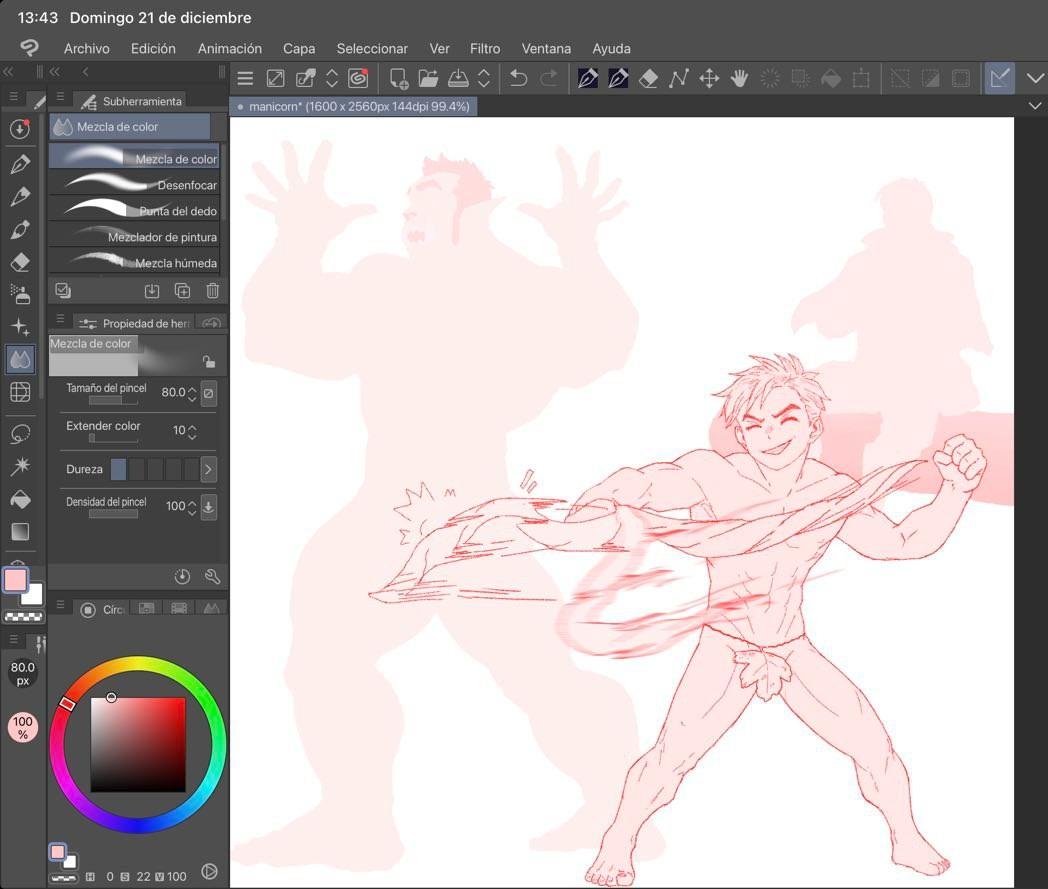Toggle the lock on Mezcla de color properties
This screenshot has height=889, width=1048.
[208, 362]
